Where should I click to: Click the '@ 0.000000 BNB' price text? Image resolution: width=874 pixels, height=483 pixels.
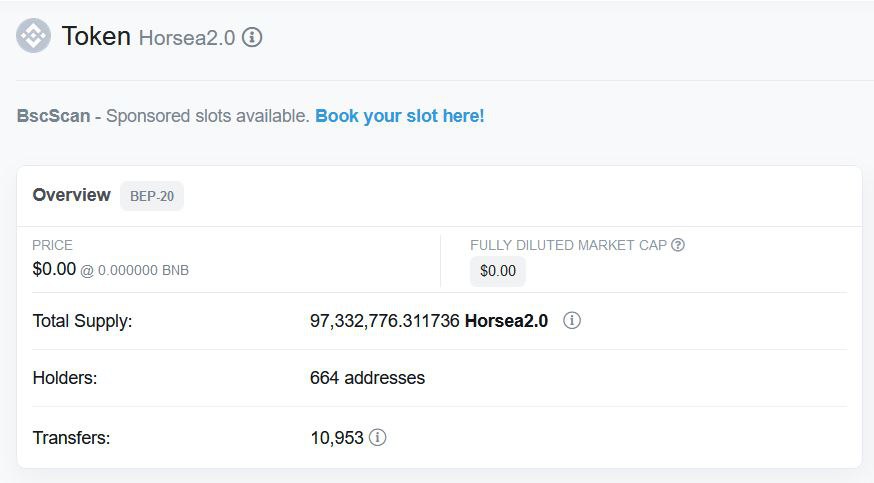134,270
